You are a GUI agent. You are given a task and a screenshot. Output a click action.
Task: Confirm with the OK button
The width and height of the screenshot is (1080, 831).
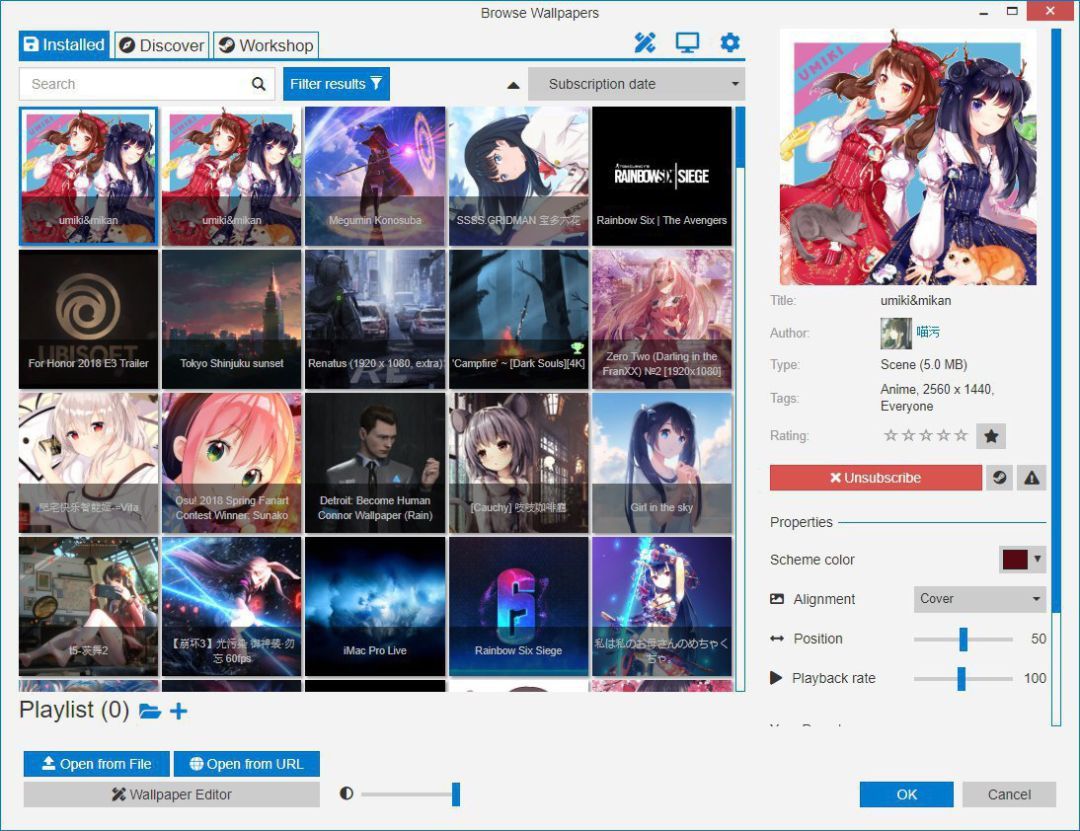click(x=906, y=794)
